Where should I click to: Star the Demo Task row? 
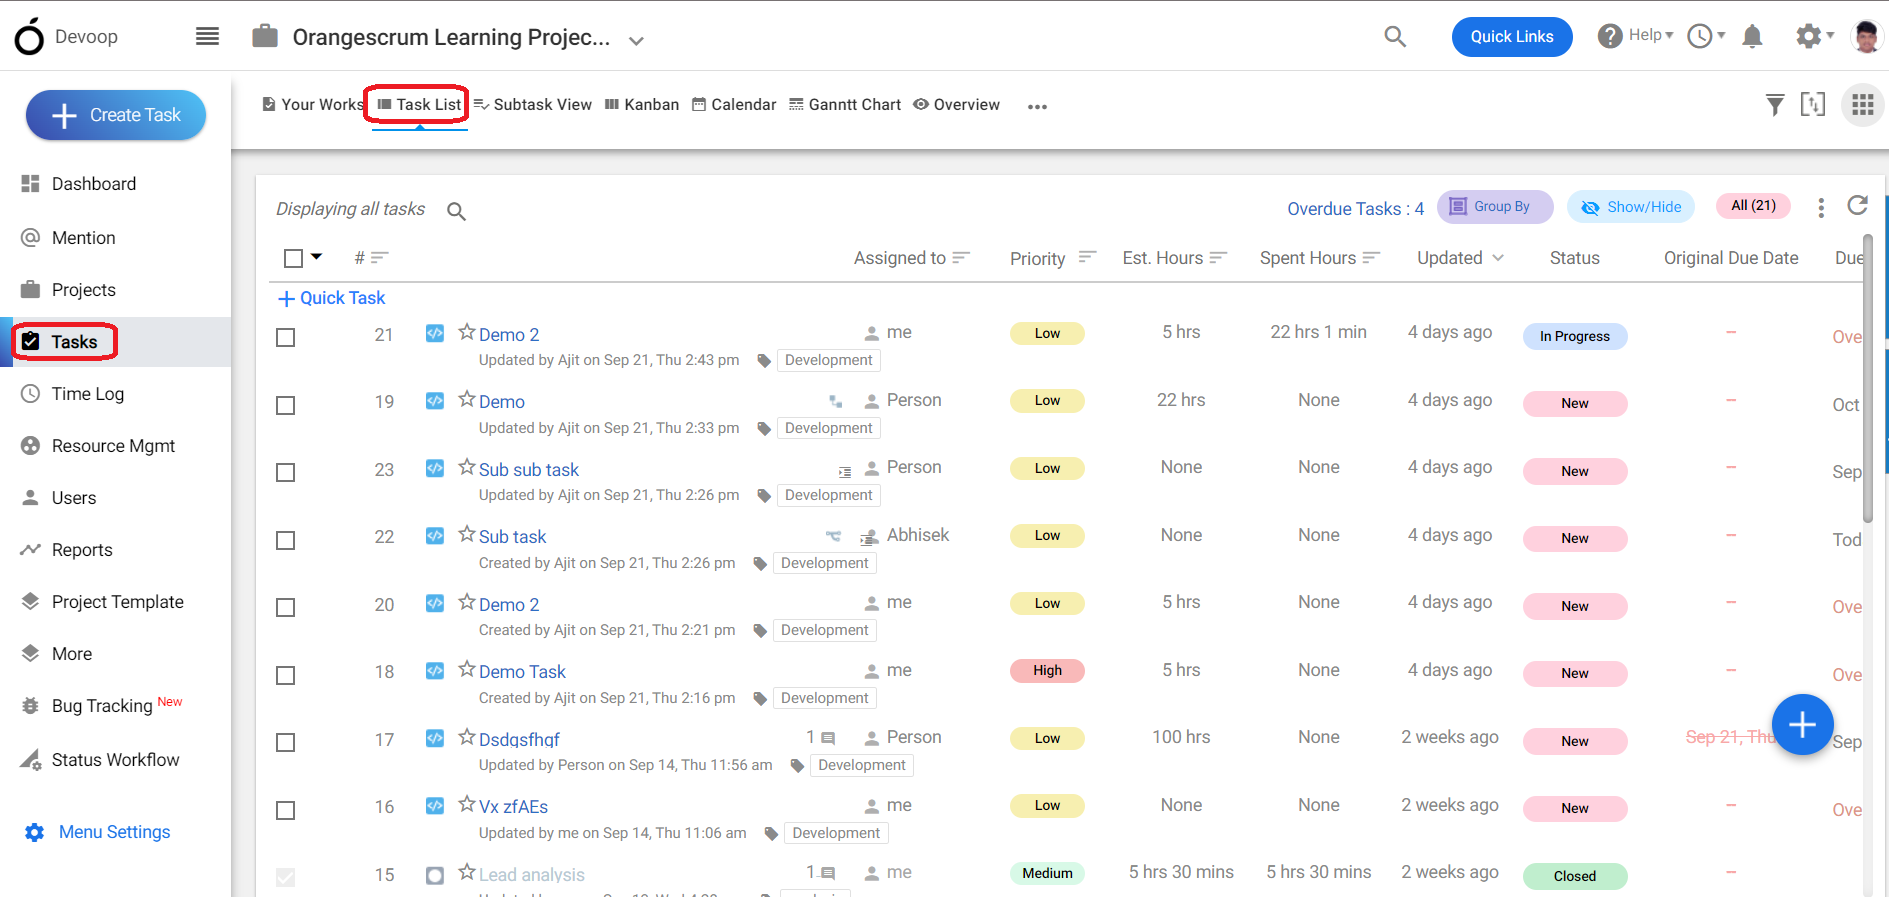coord(467,669)
